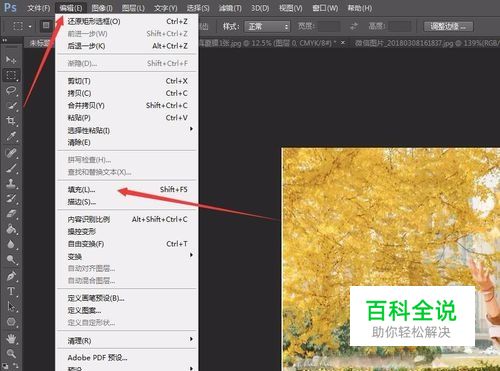
Task: Choose 操控变形 menu entry
Action: point(127,232)
